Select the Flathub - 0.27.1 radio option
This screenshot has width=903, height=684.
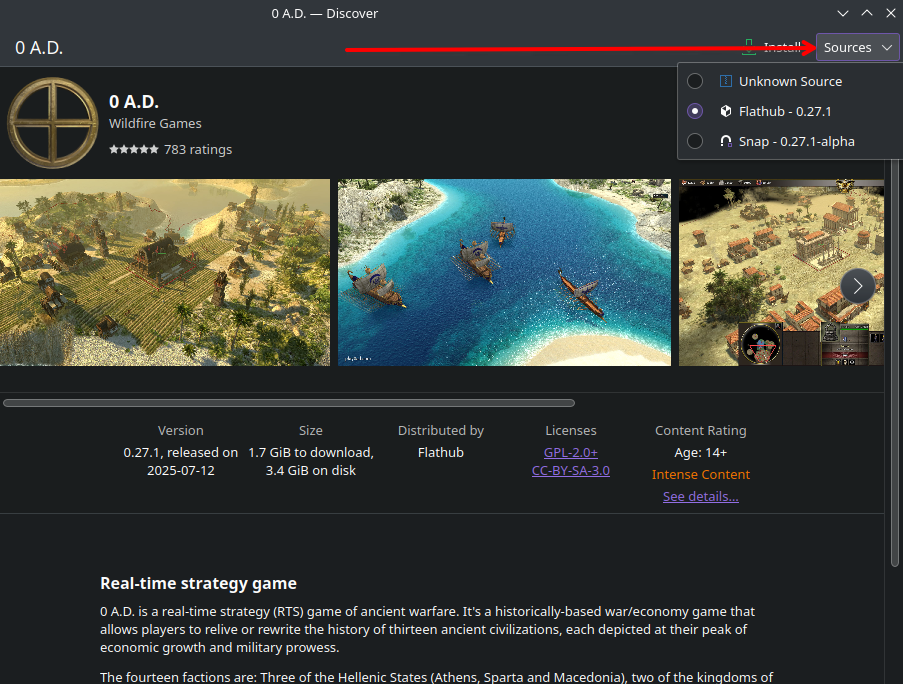[695, 111]
